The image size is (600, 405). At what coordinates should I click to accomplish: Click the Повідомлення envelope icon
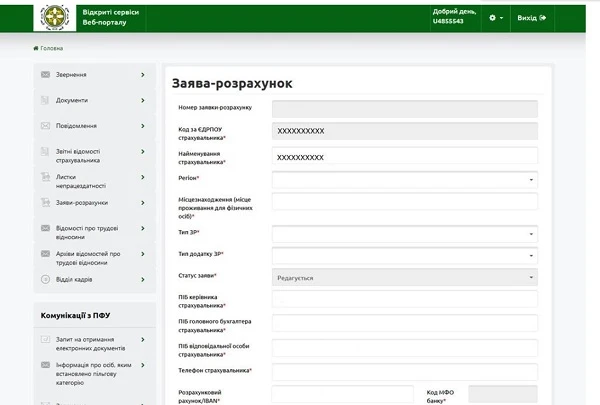click(46, 126)
